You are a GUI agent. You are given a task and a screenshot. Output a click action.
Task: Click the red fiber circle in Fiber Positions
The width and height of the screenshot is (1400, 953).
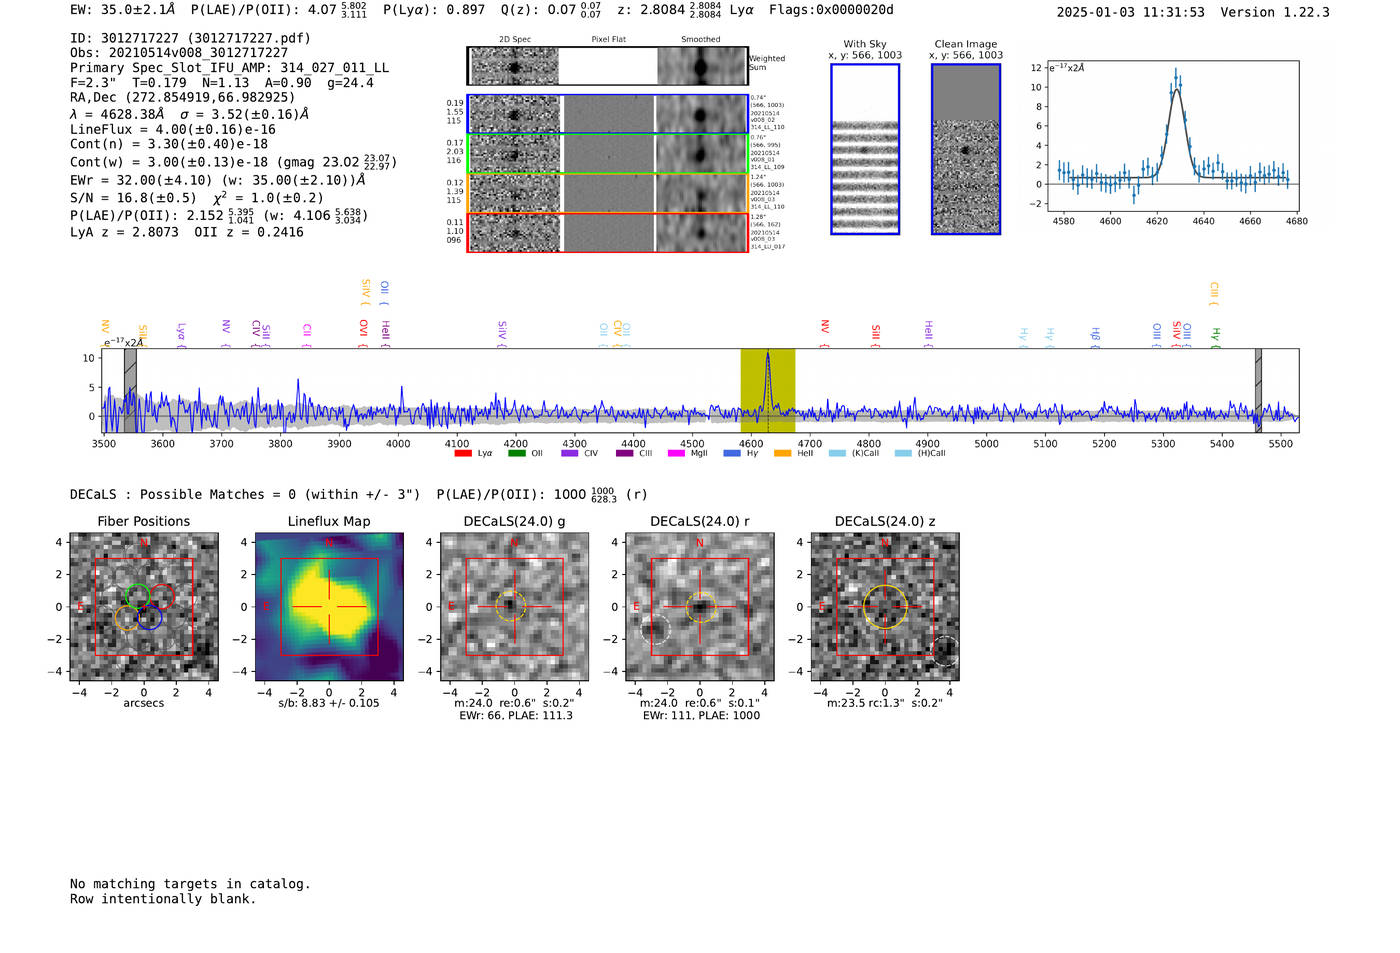pos(162,597)
